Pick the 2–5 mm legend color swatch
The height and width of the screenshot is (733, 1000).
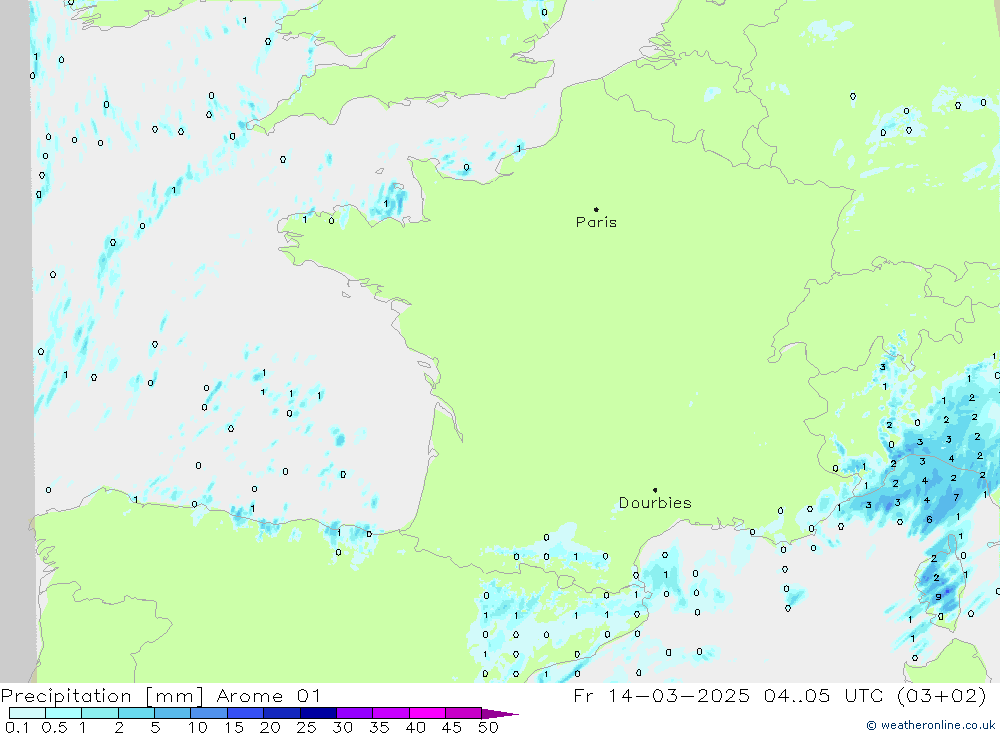136,713
